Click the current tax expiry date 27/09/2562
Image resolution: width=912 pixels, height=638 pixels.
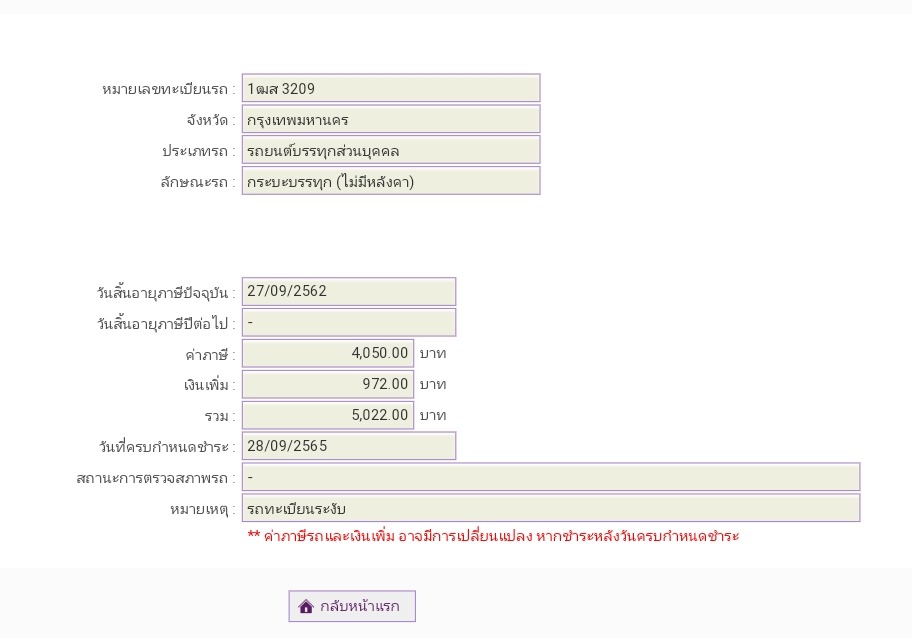point(349,291)
